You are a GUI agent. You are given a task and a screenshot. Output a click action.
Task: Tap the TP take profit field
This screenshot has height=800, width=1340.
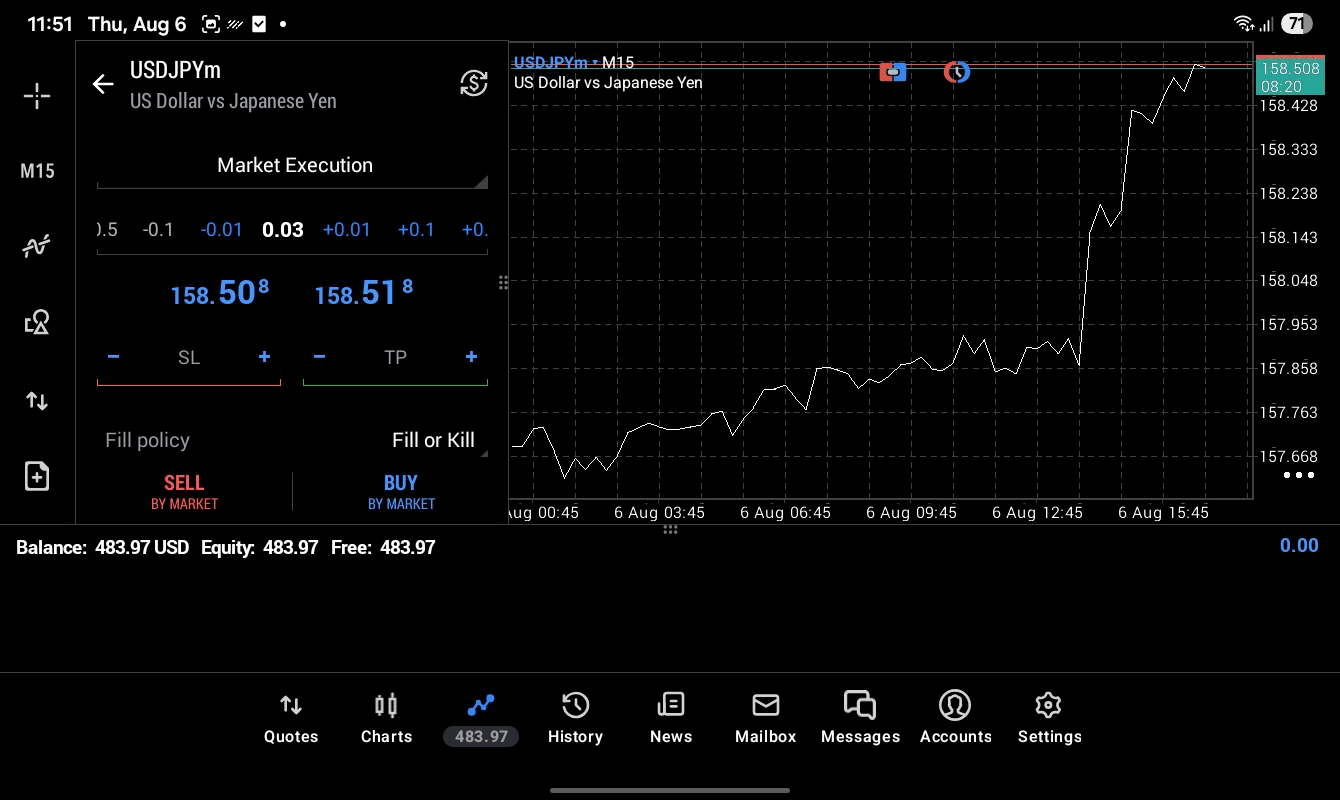395,358
